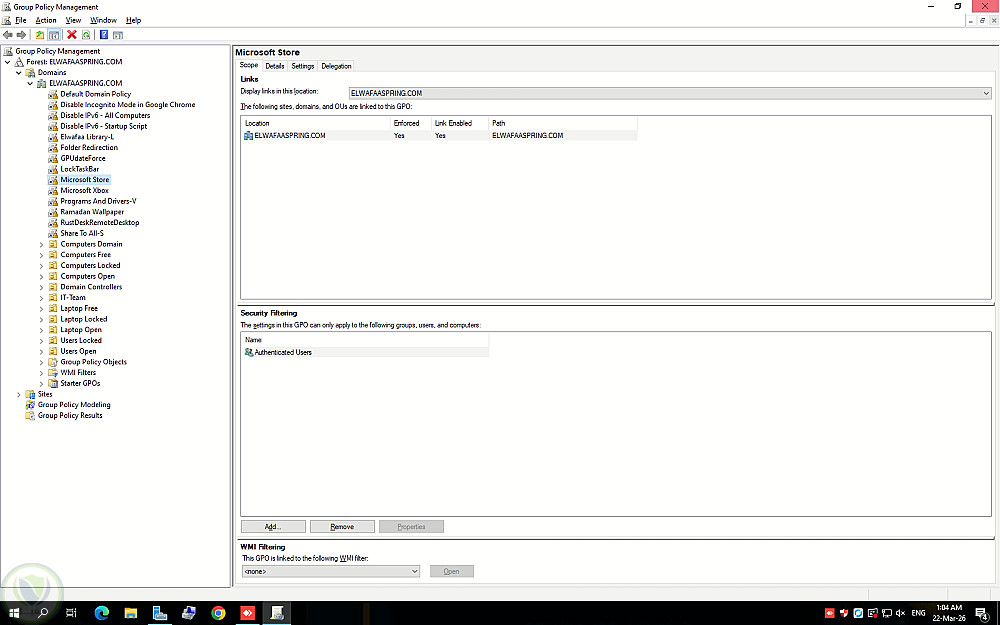Select the Share To All-S GPO
This screenshot has height=625, width=1000.
point(82,233)
